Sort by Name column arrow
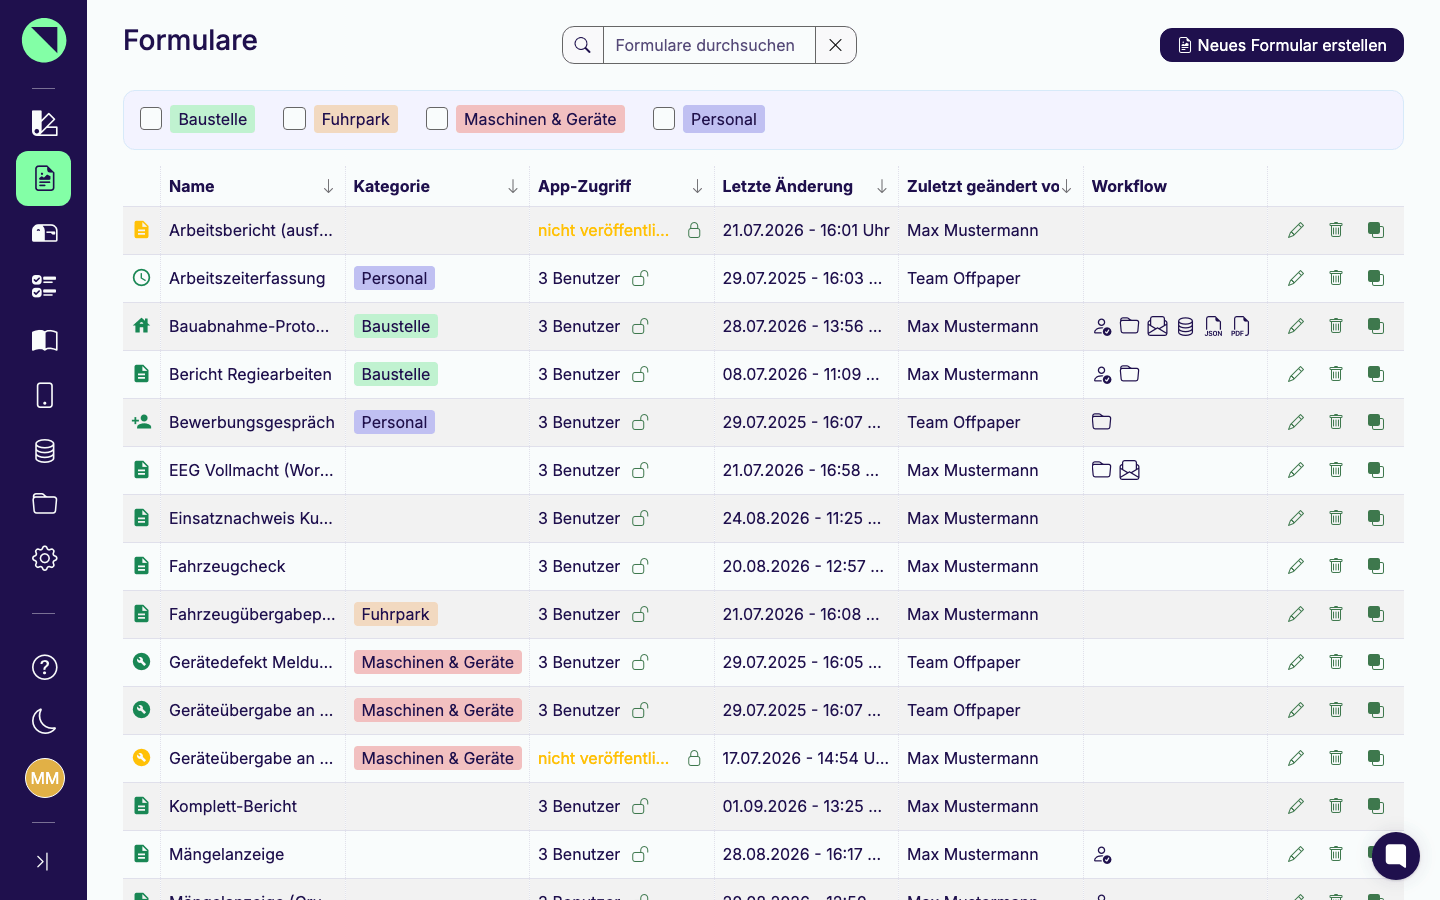The image size is (1440, 900). [328, 187]
